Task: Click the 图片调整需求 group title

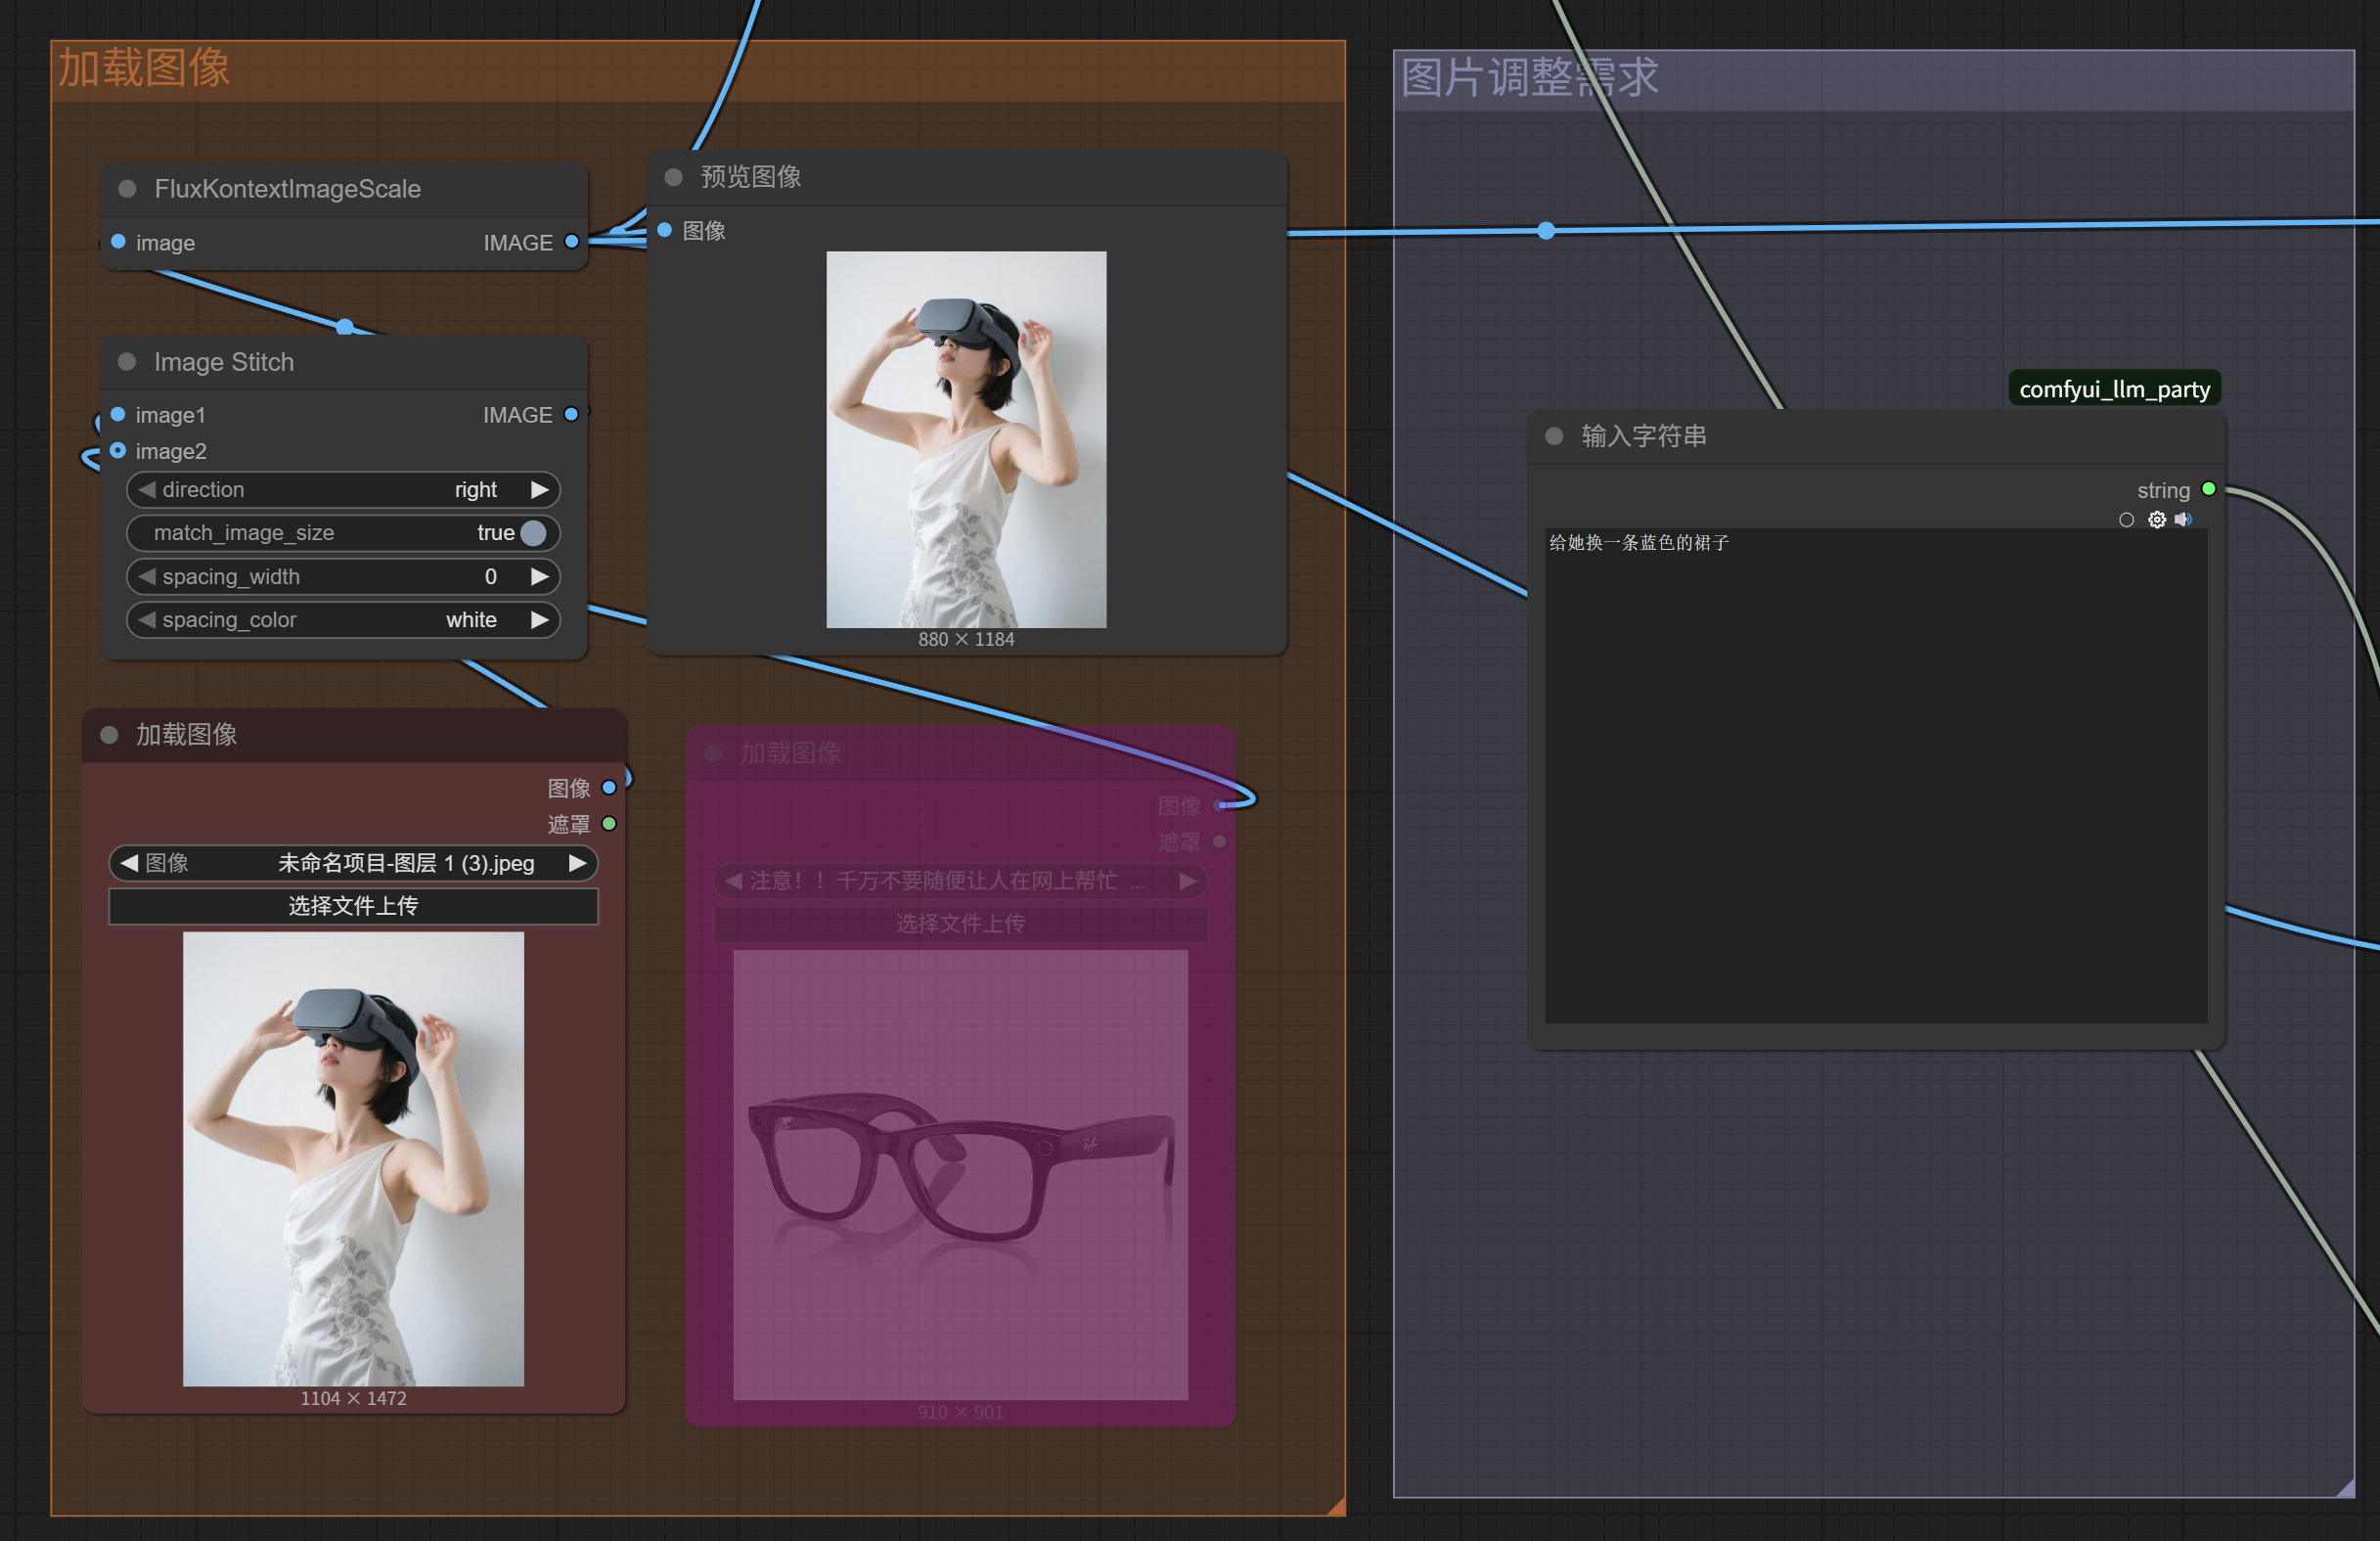Action: [x=1529, y=78]
